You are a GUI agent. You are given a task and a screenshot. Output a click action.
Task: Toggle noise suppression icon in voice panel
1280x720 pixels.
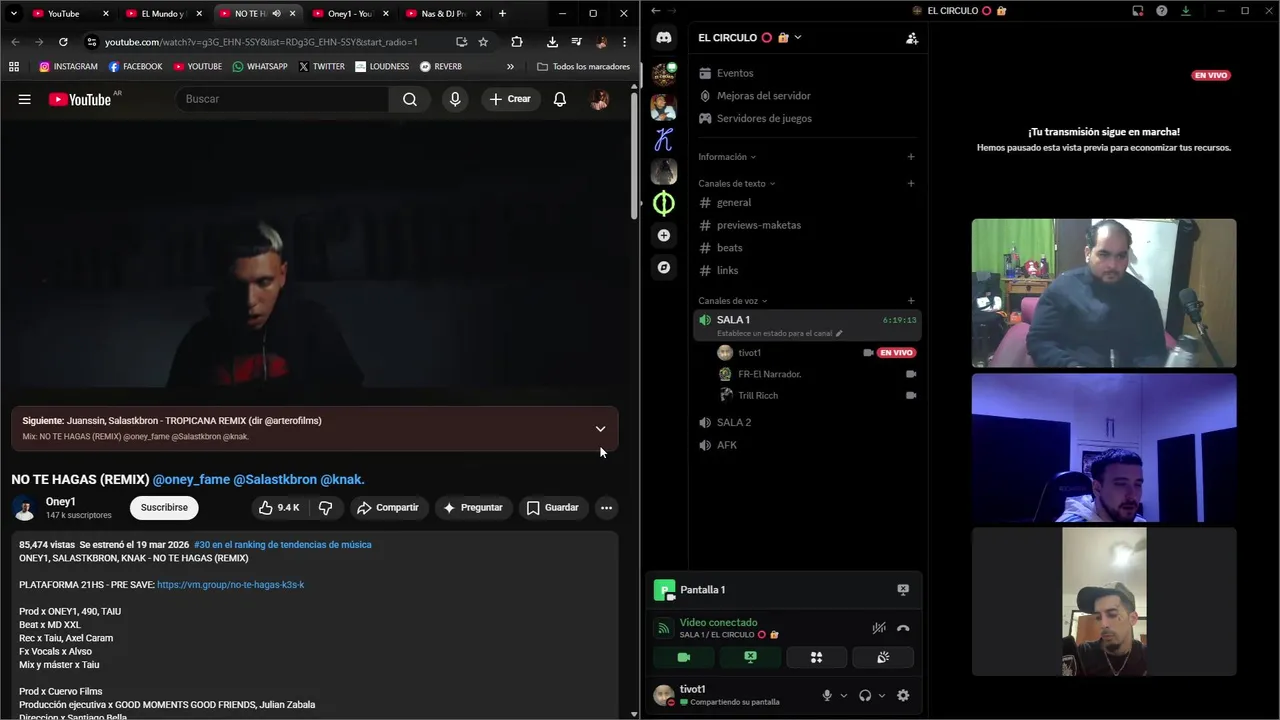(x=878, y=628)
